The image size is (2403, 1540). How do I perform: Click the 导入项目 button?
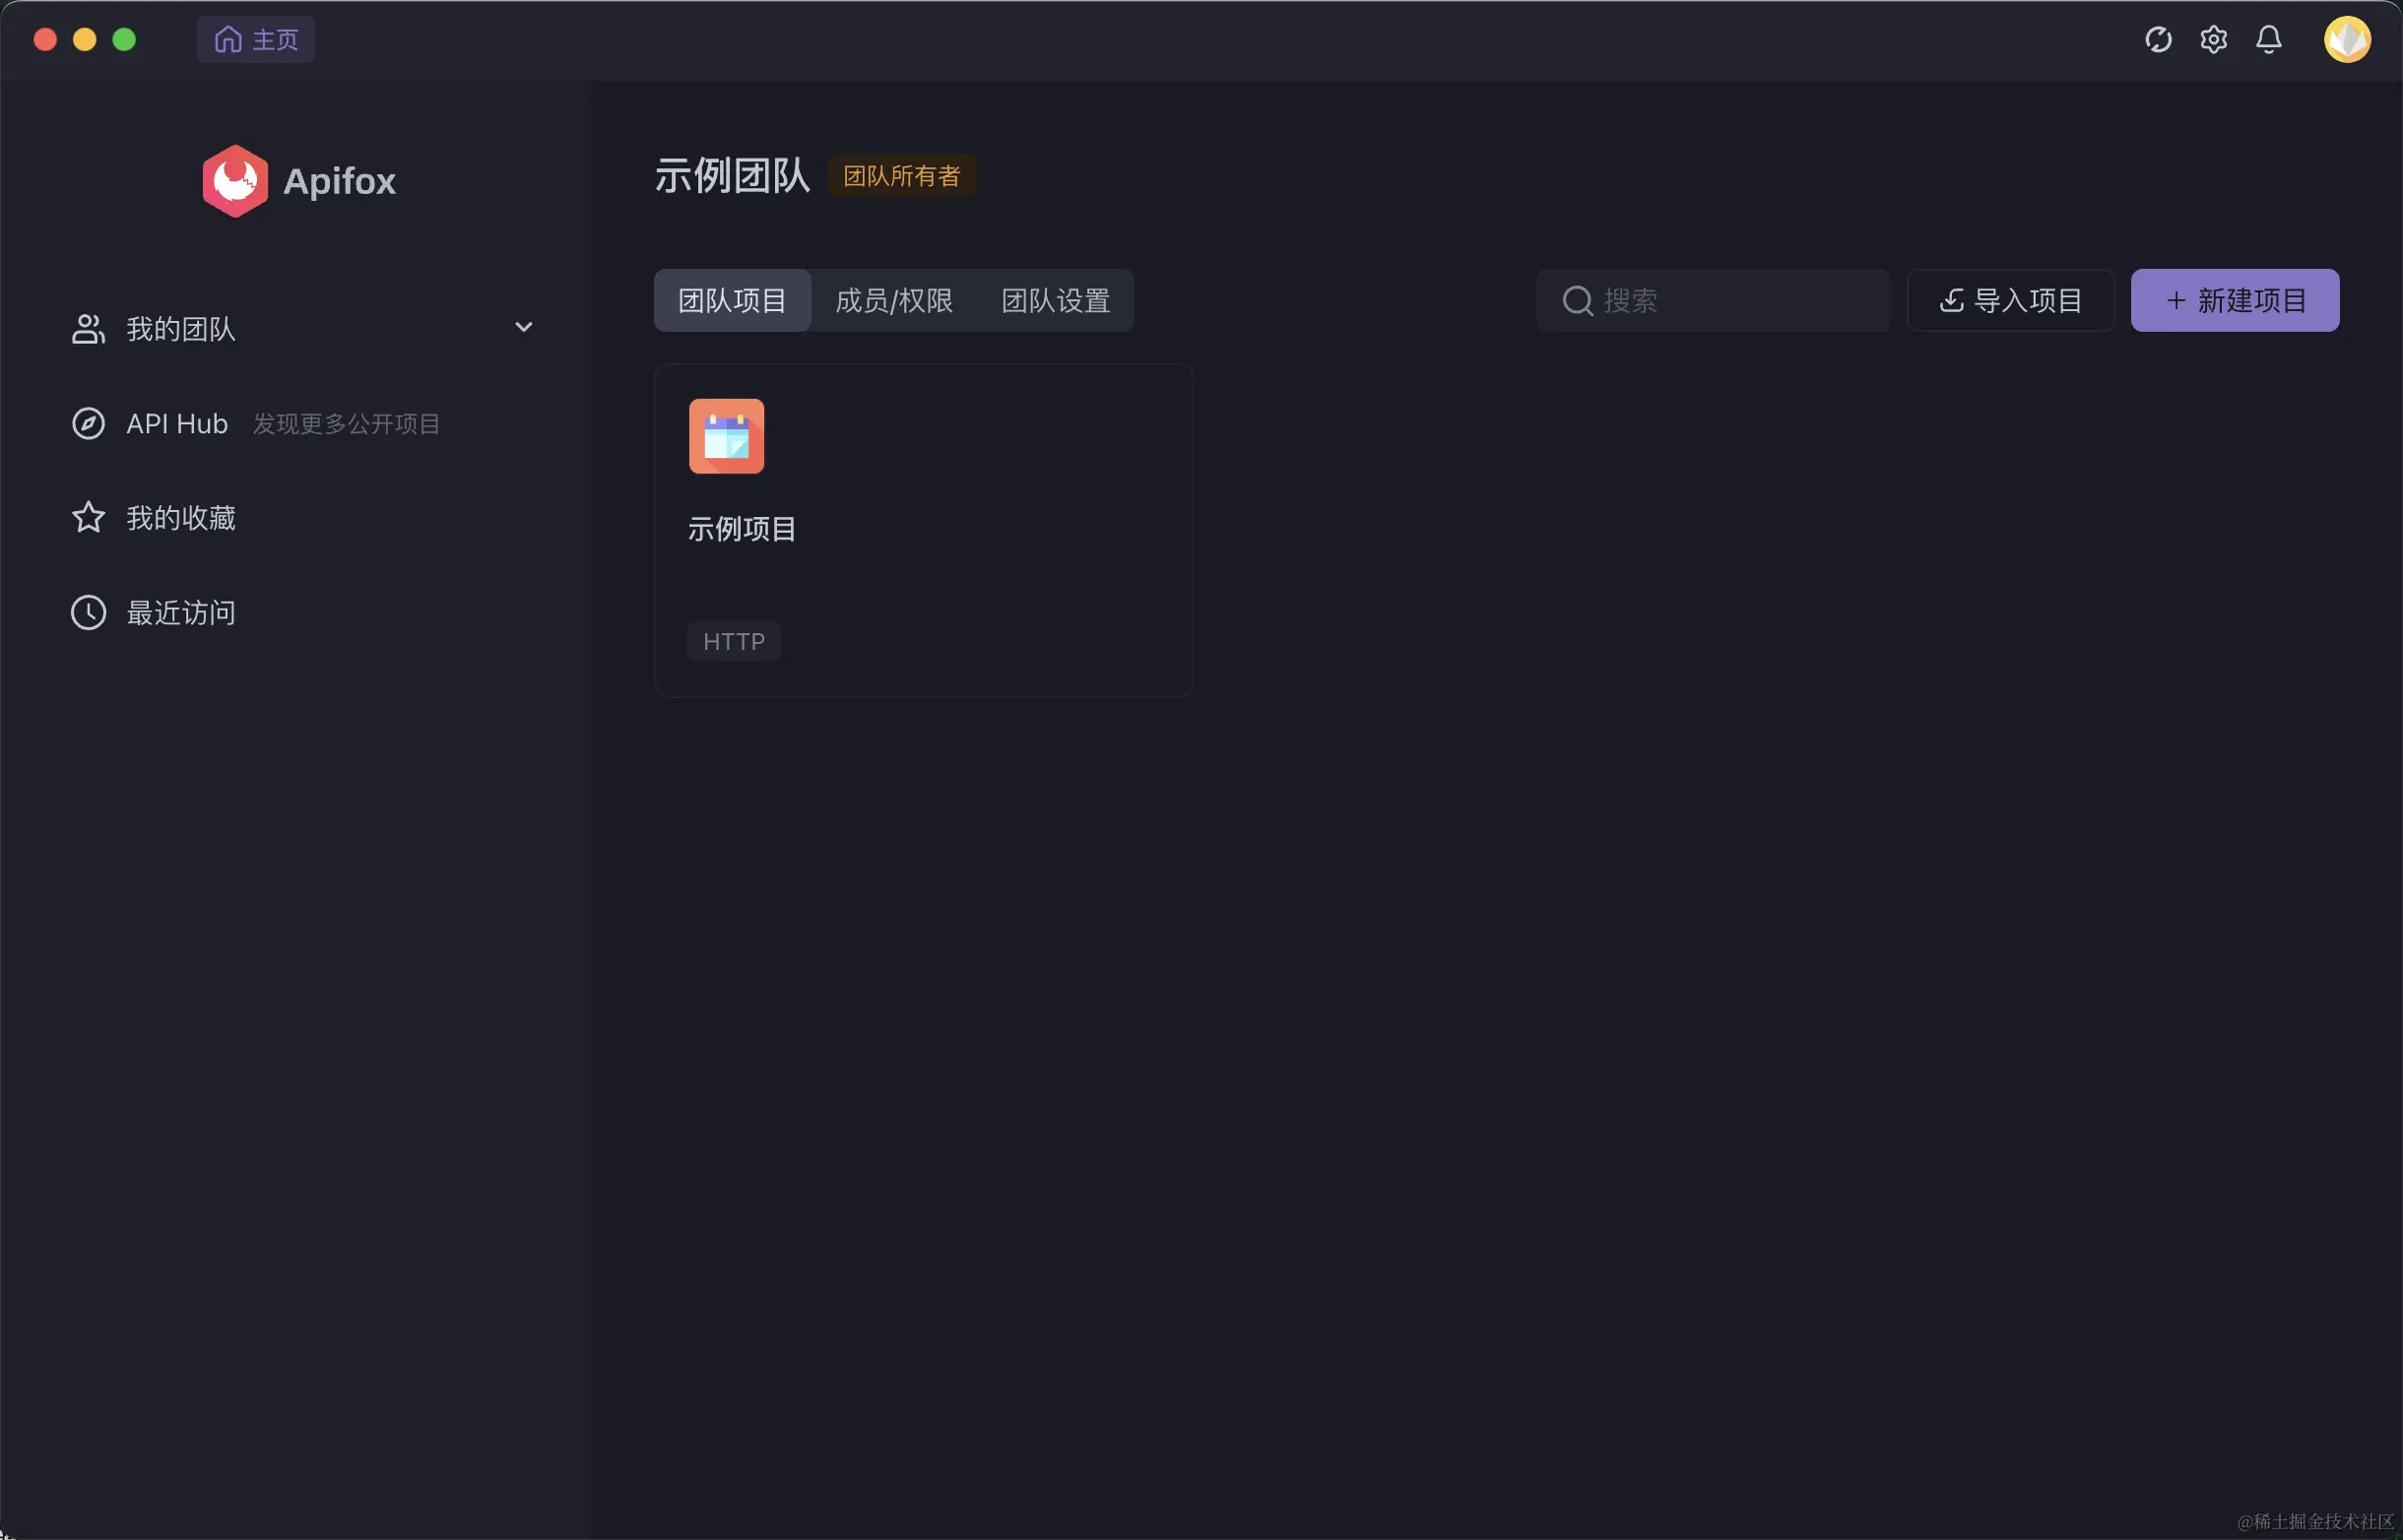tap(2010, 301)
